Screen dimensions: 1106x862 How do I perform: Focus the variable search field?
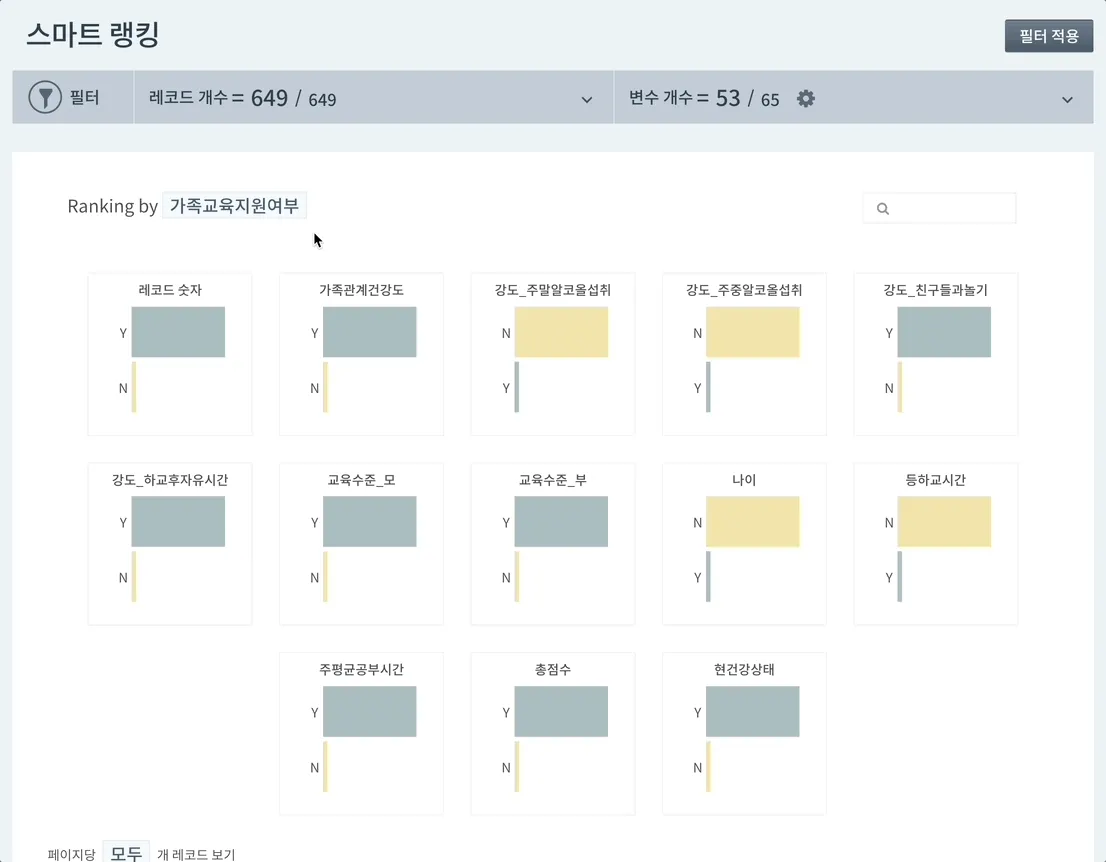coord(950,209)
